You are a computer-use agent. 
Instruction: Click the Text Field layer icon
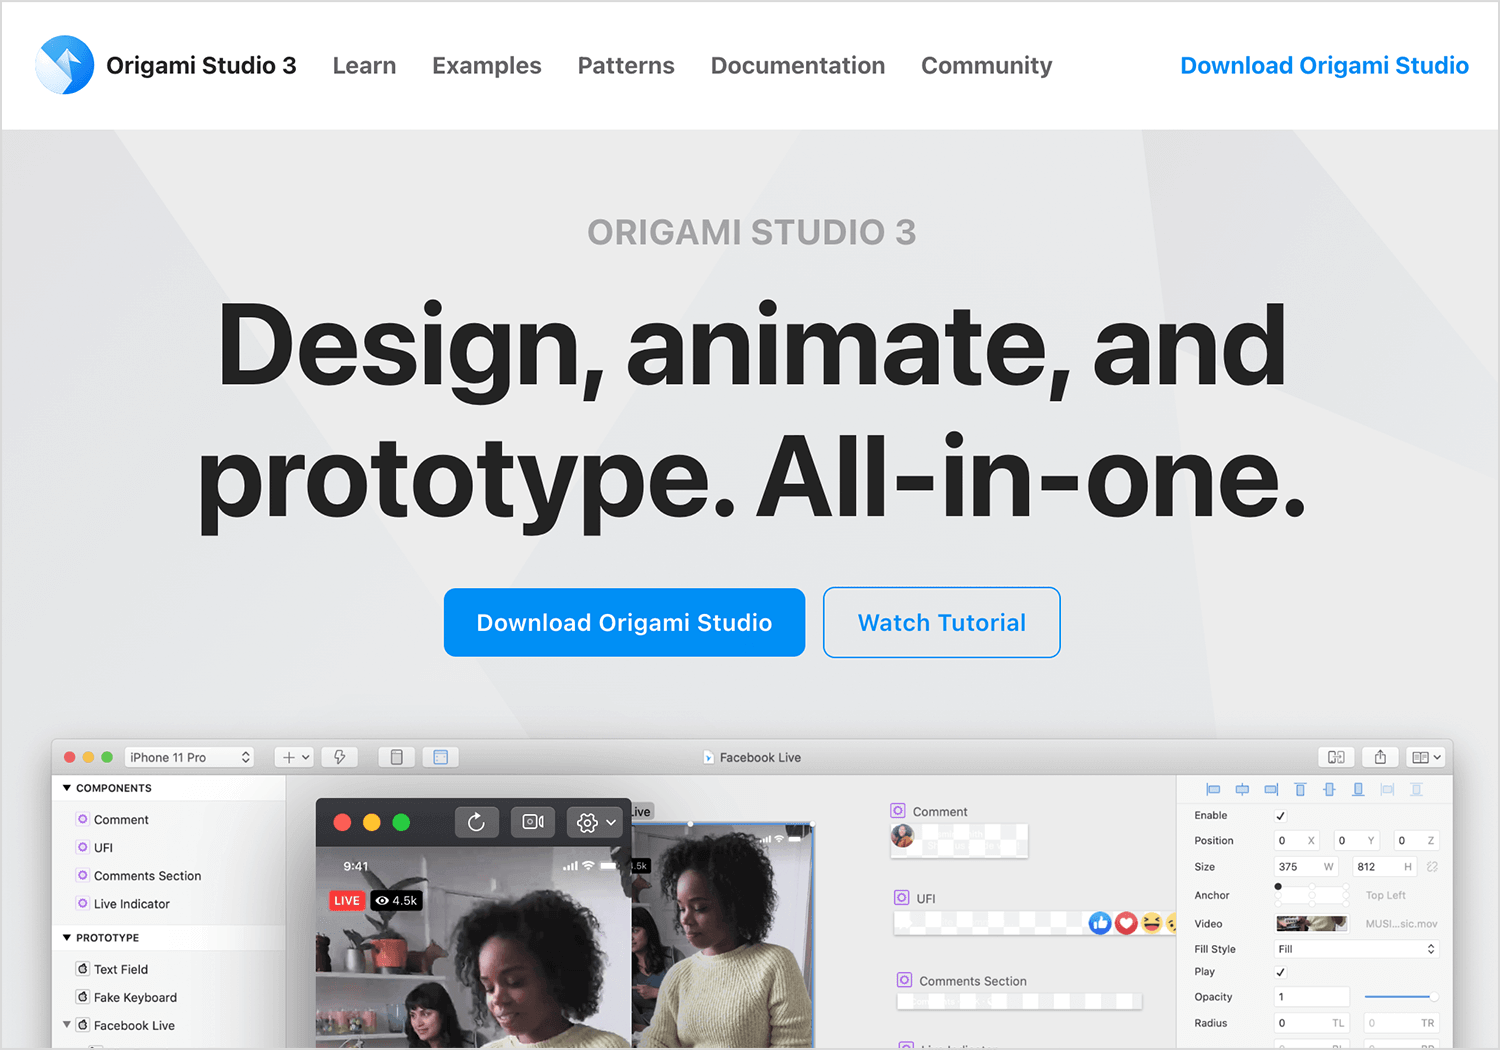click(83, 969)
